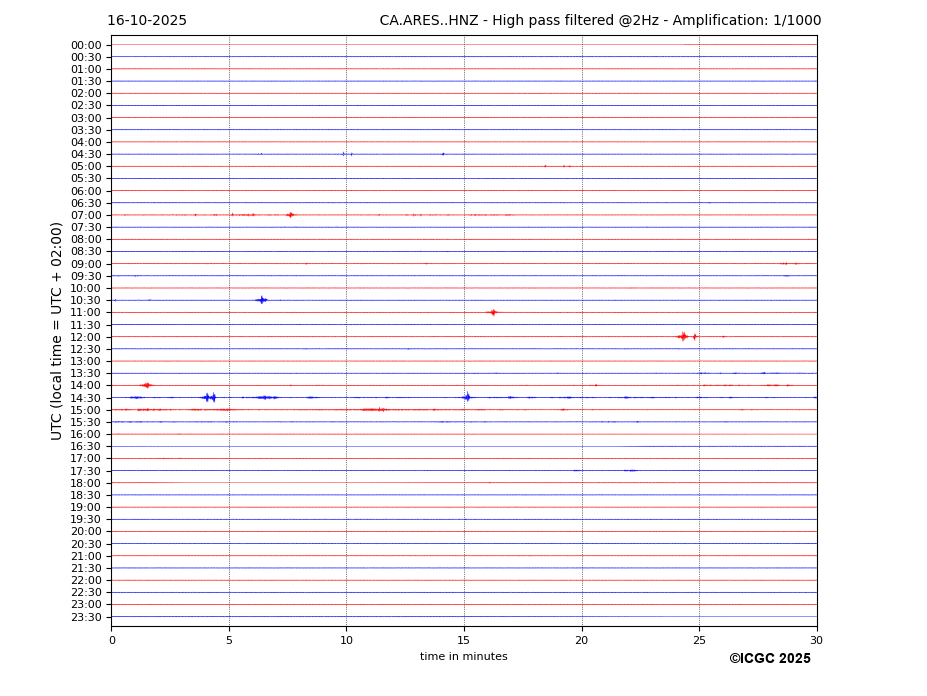Click the red spike on the 07:00 trace
This screenshot has height=696, width=927.
(x=290, y=215)
